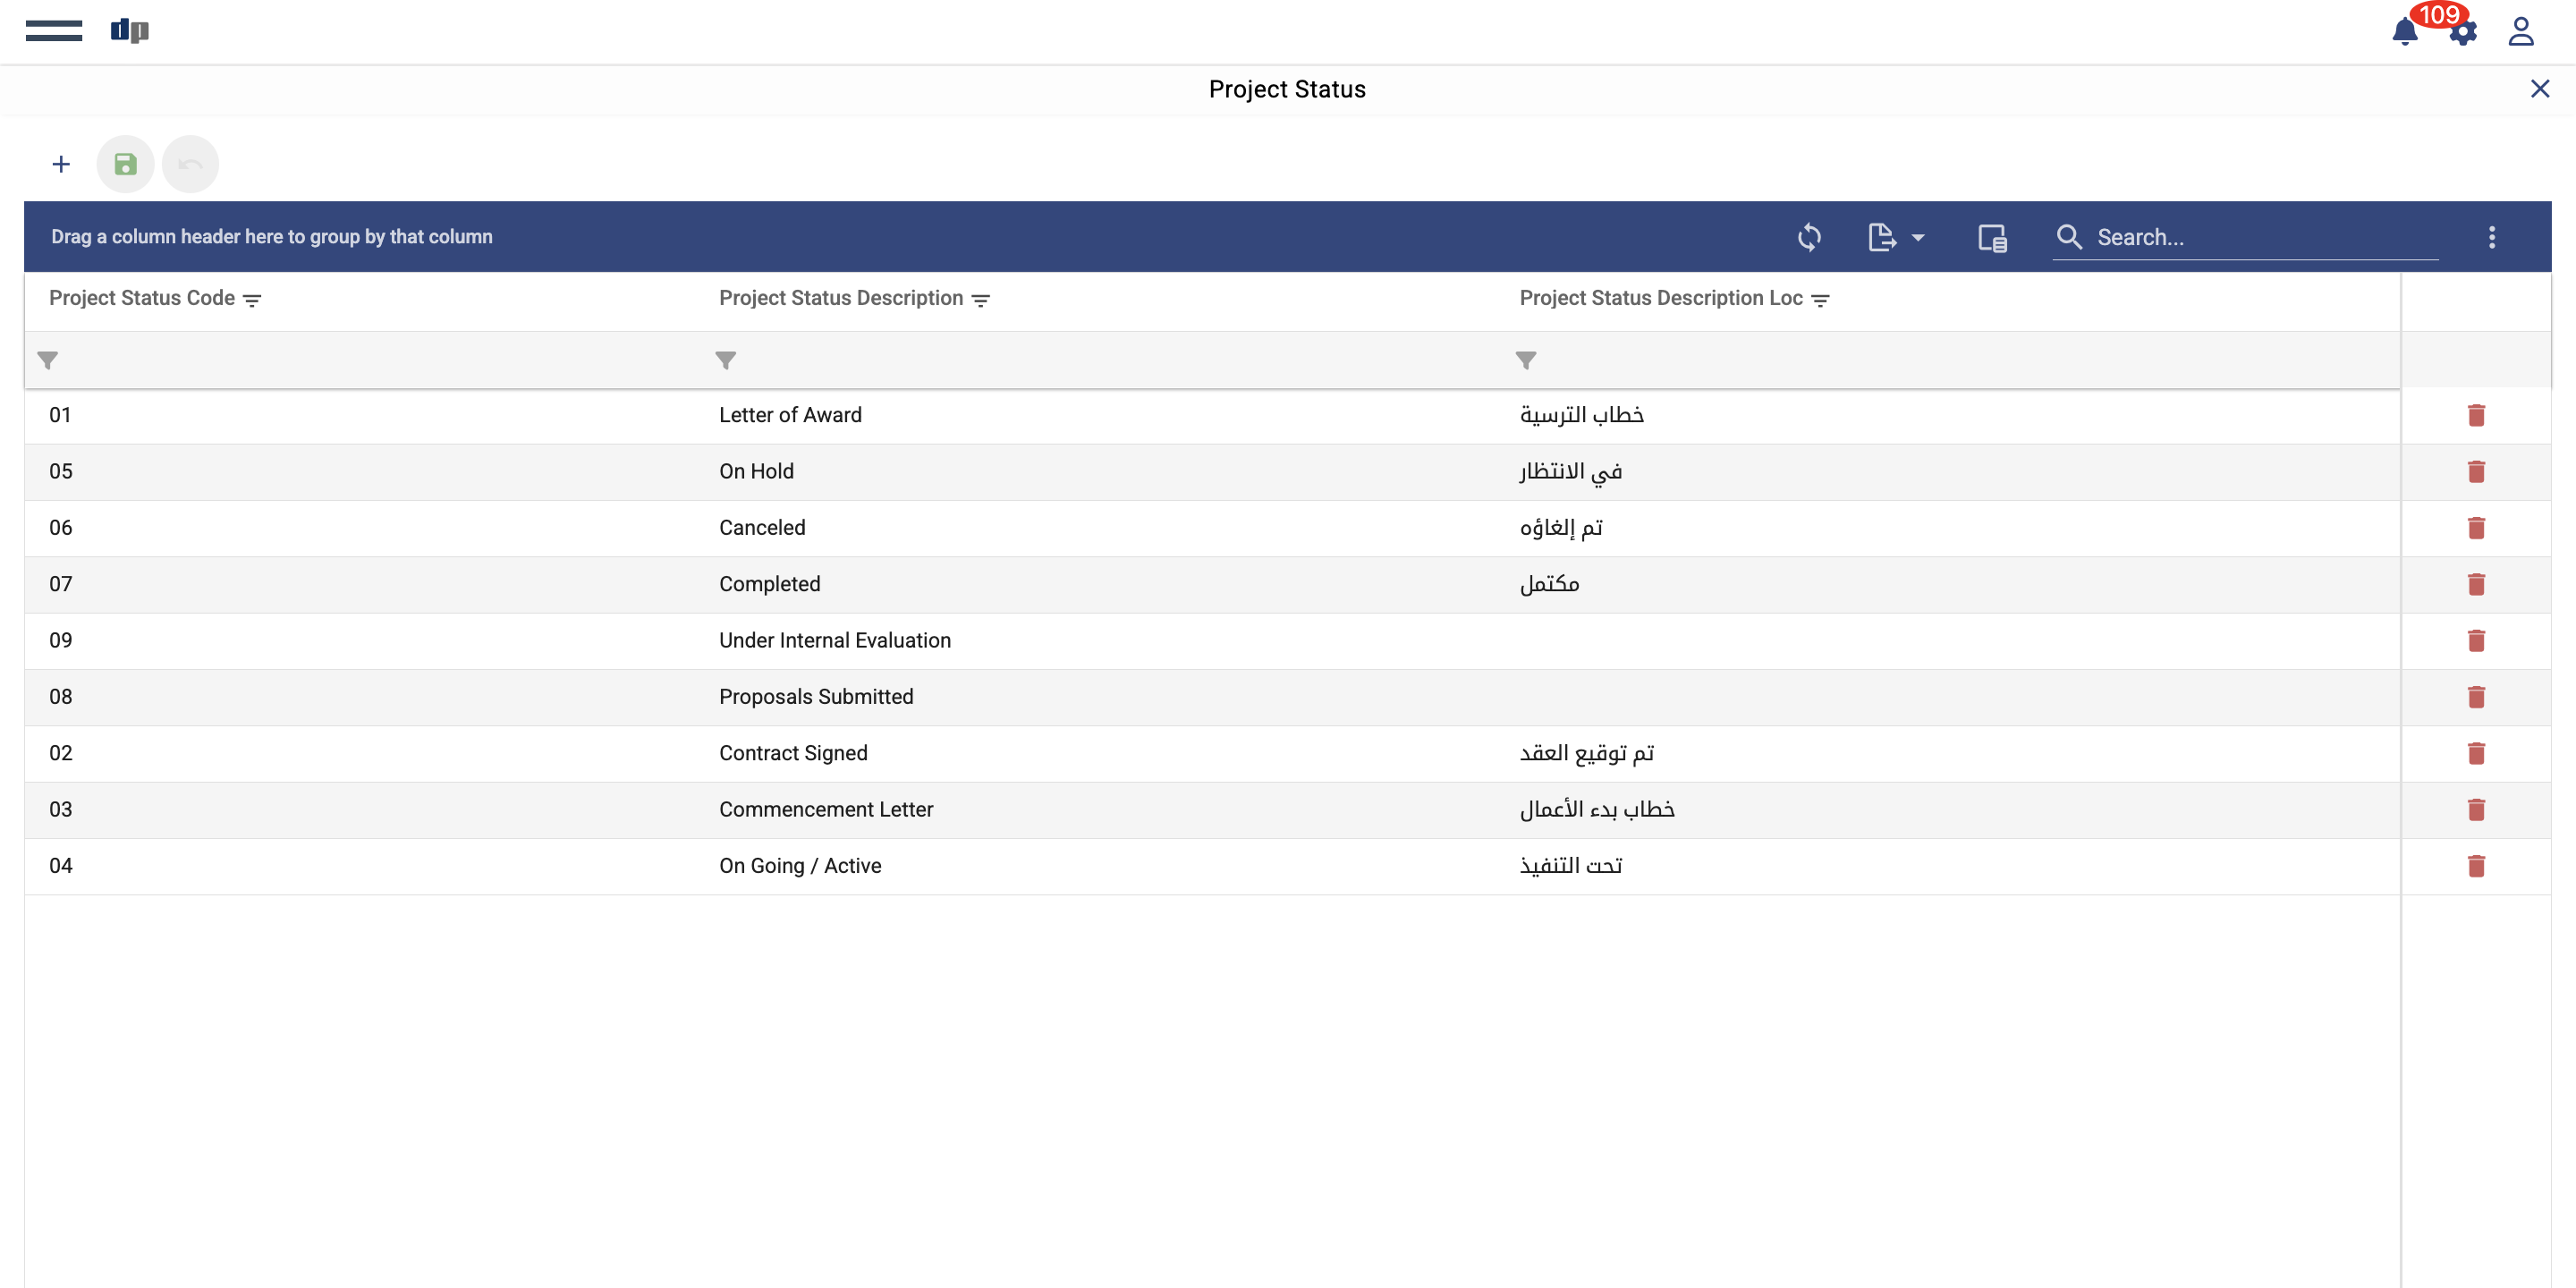Open the column chooser icon
Viewport: 2576px width, 1288px height.
(1991, 237)
